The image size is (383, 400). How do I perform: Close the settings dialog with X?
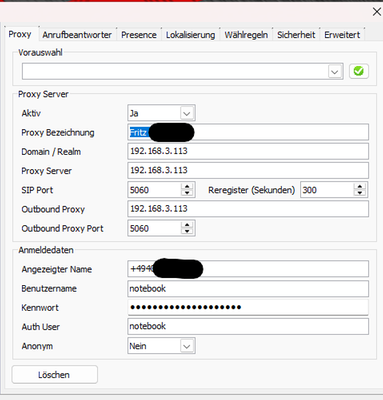[x=377, y=12]
